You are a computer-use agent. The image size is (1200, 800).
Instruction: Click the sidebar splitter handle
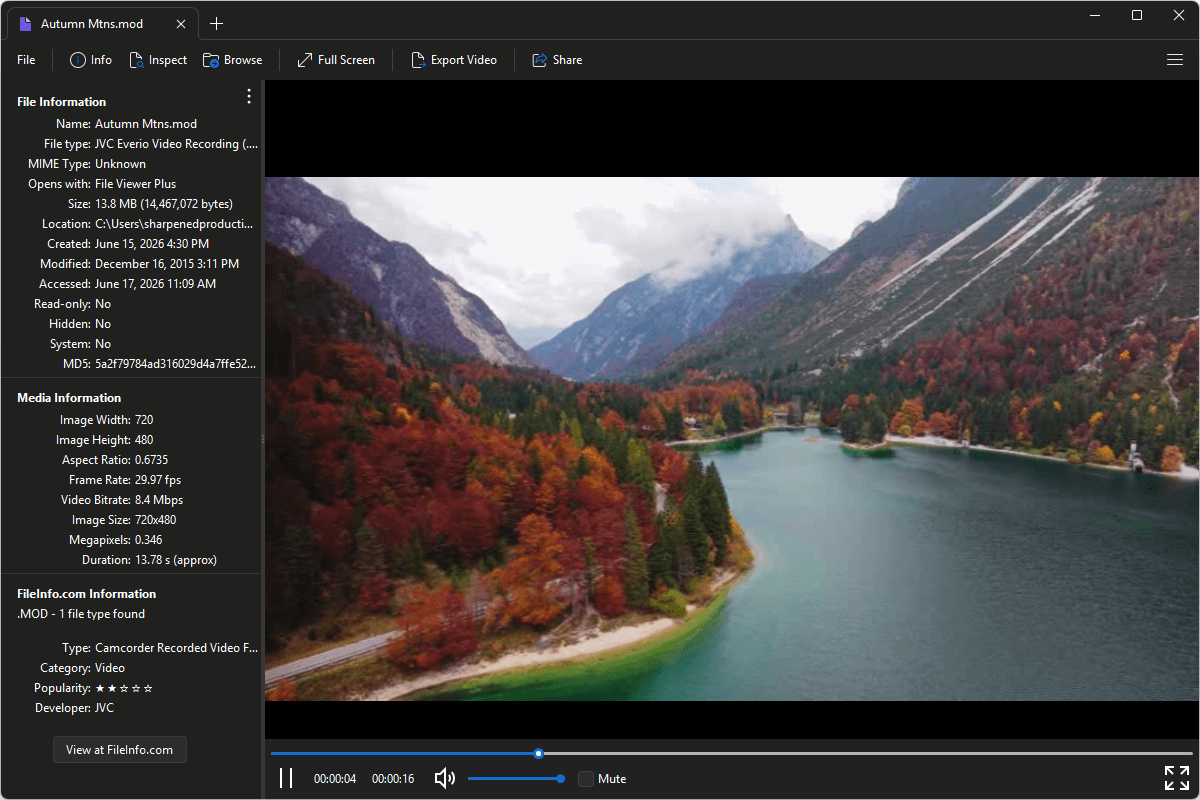pyautogui.click(x=262, y=439)
